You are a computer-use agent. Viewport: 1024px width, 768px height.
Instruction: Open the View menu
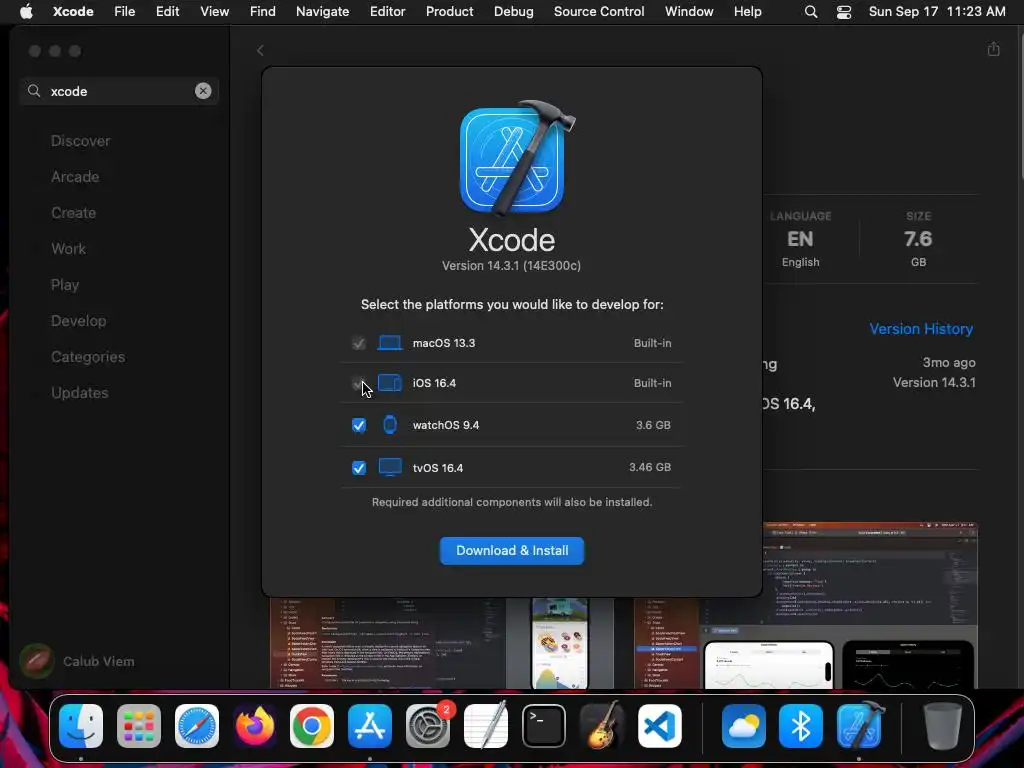tap(214, 11)
